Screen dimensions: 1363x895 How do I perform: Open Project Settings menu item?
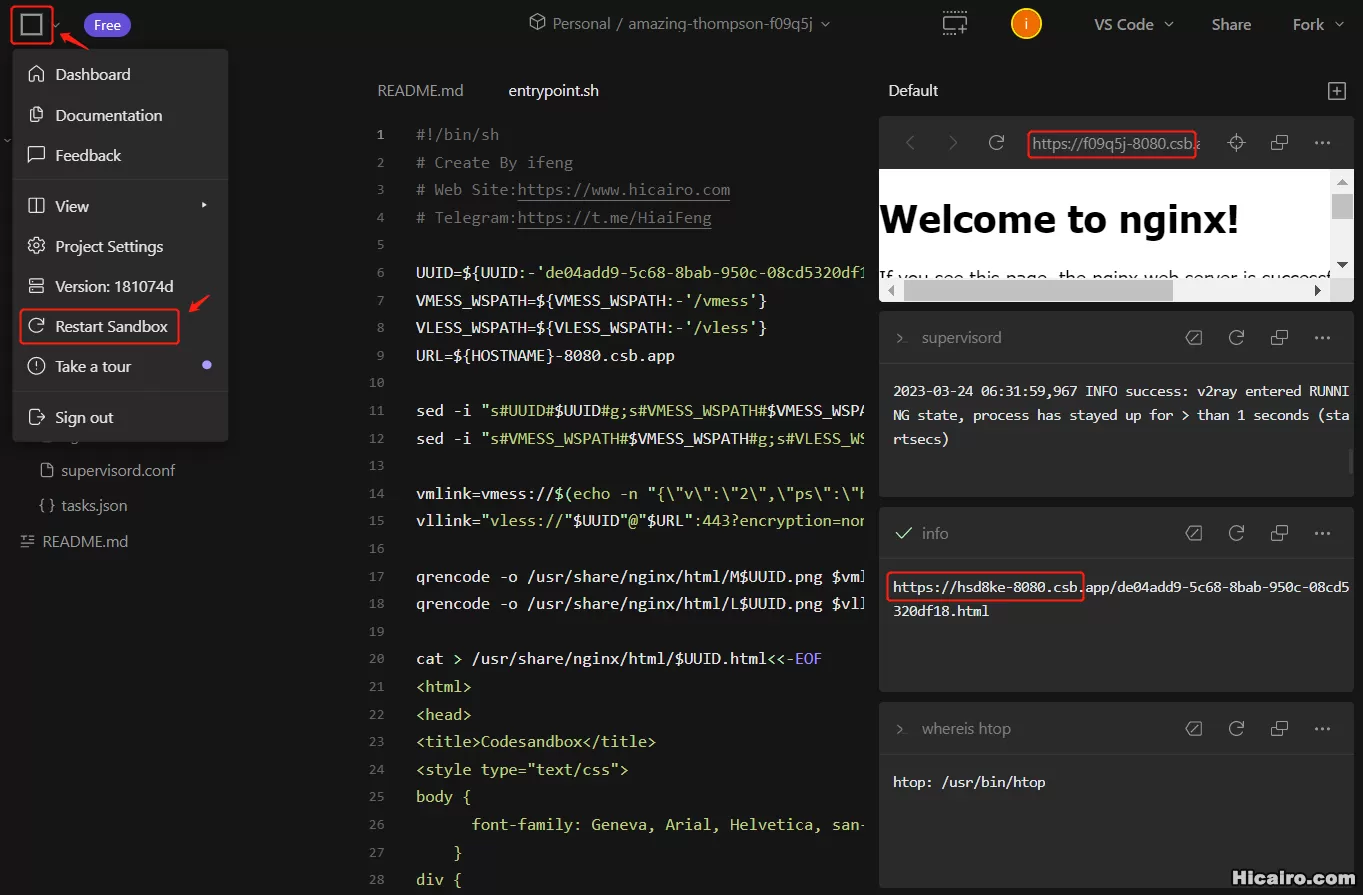(x=108, y=246)
